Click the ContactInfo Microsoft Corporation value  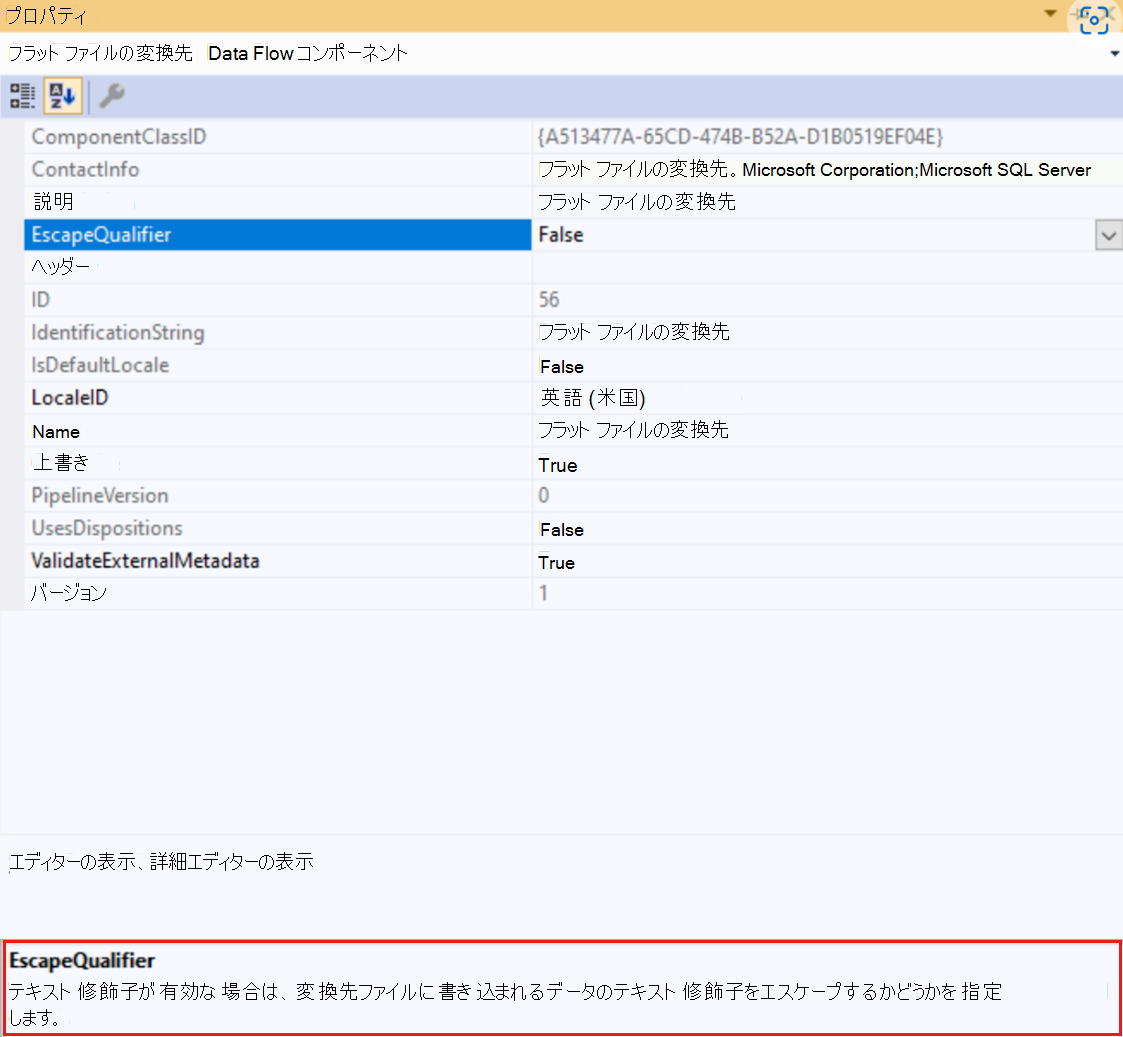point(814,170)
